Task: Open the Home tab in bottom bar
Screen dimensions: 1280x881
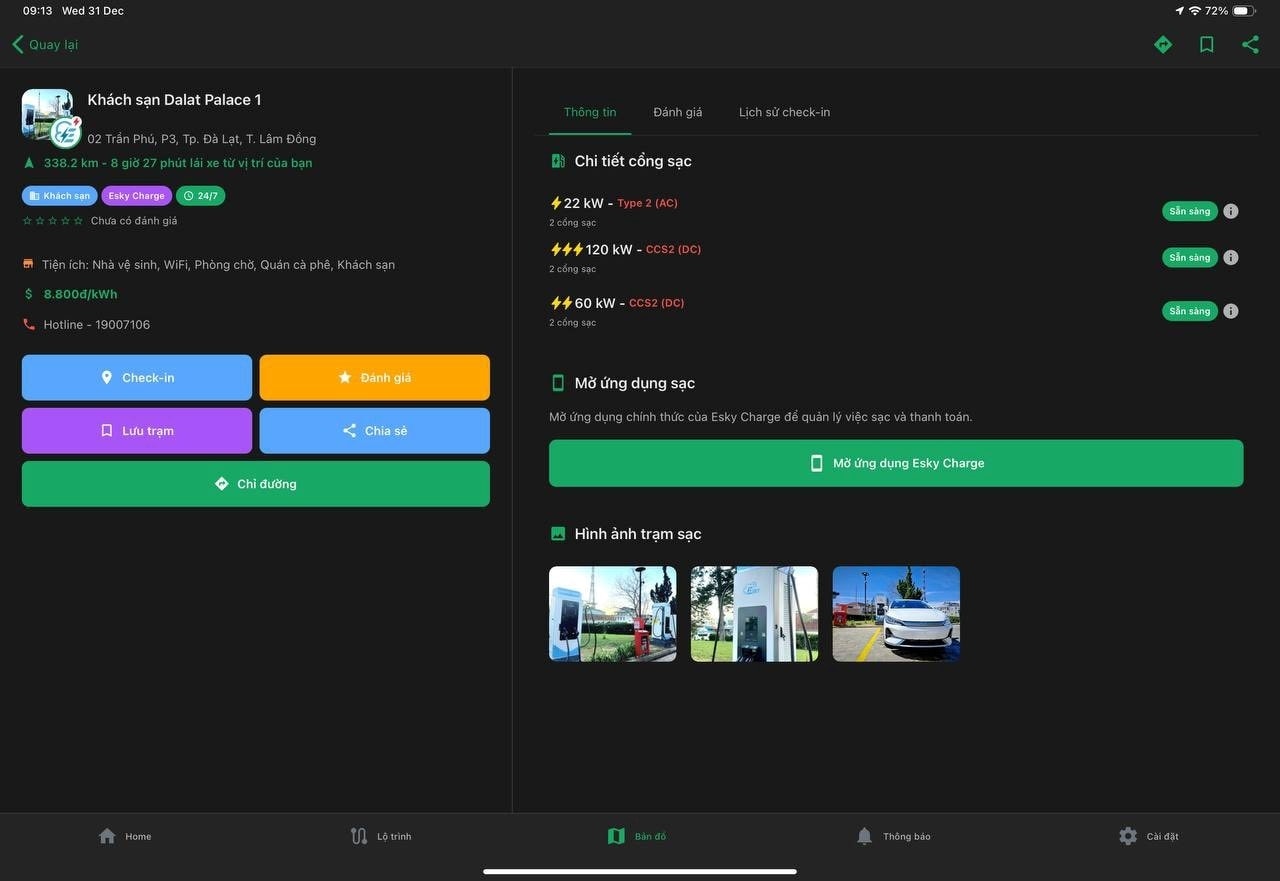Action: [x=125, y=836]
